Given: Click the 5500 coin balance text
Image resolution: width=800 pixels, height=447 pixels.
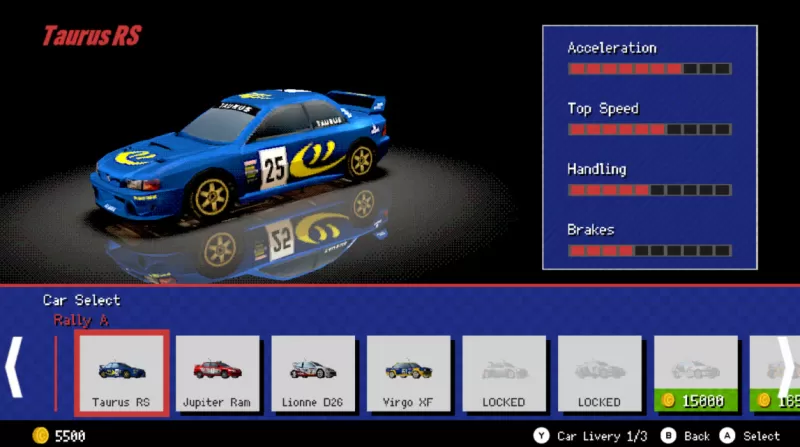Looking at the screenshot, I should click(x=70, y=436).
